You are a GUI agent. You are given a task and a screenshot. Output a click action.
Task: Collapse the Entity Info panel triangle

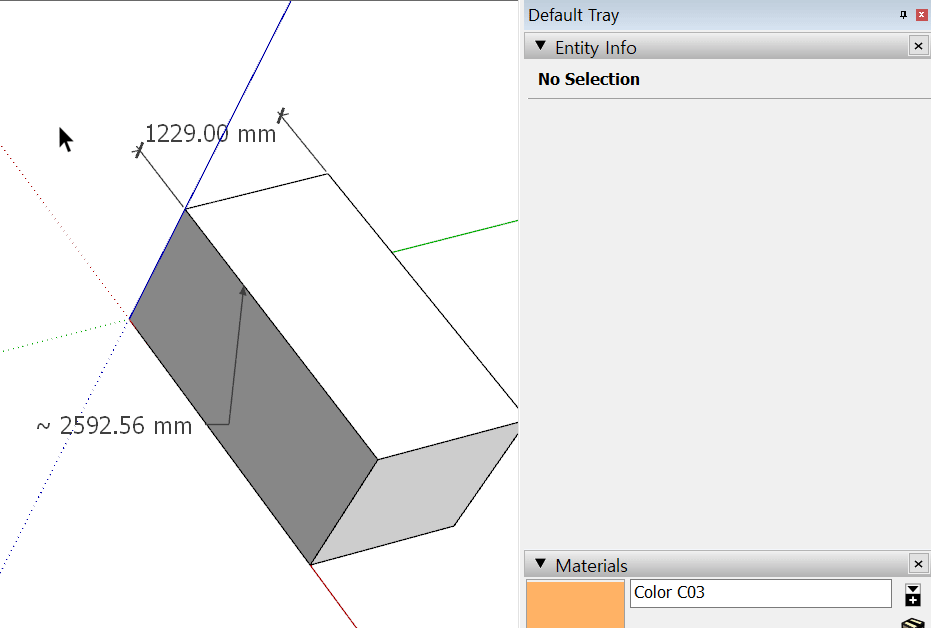(x=540, y=46)
